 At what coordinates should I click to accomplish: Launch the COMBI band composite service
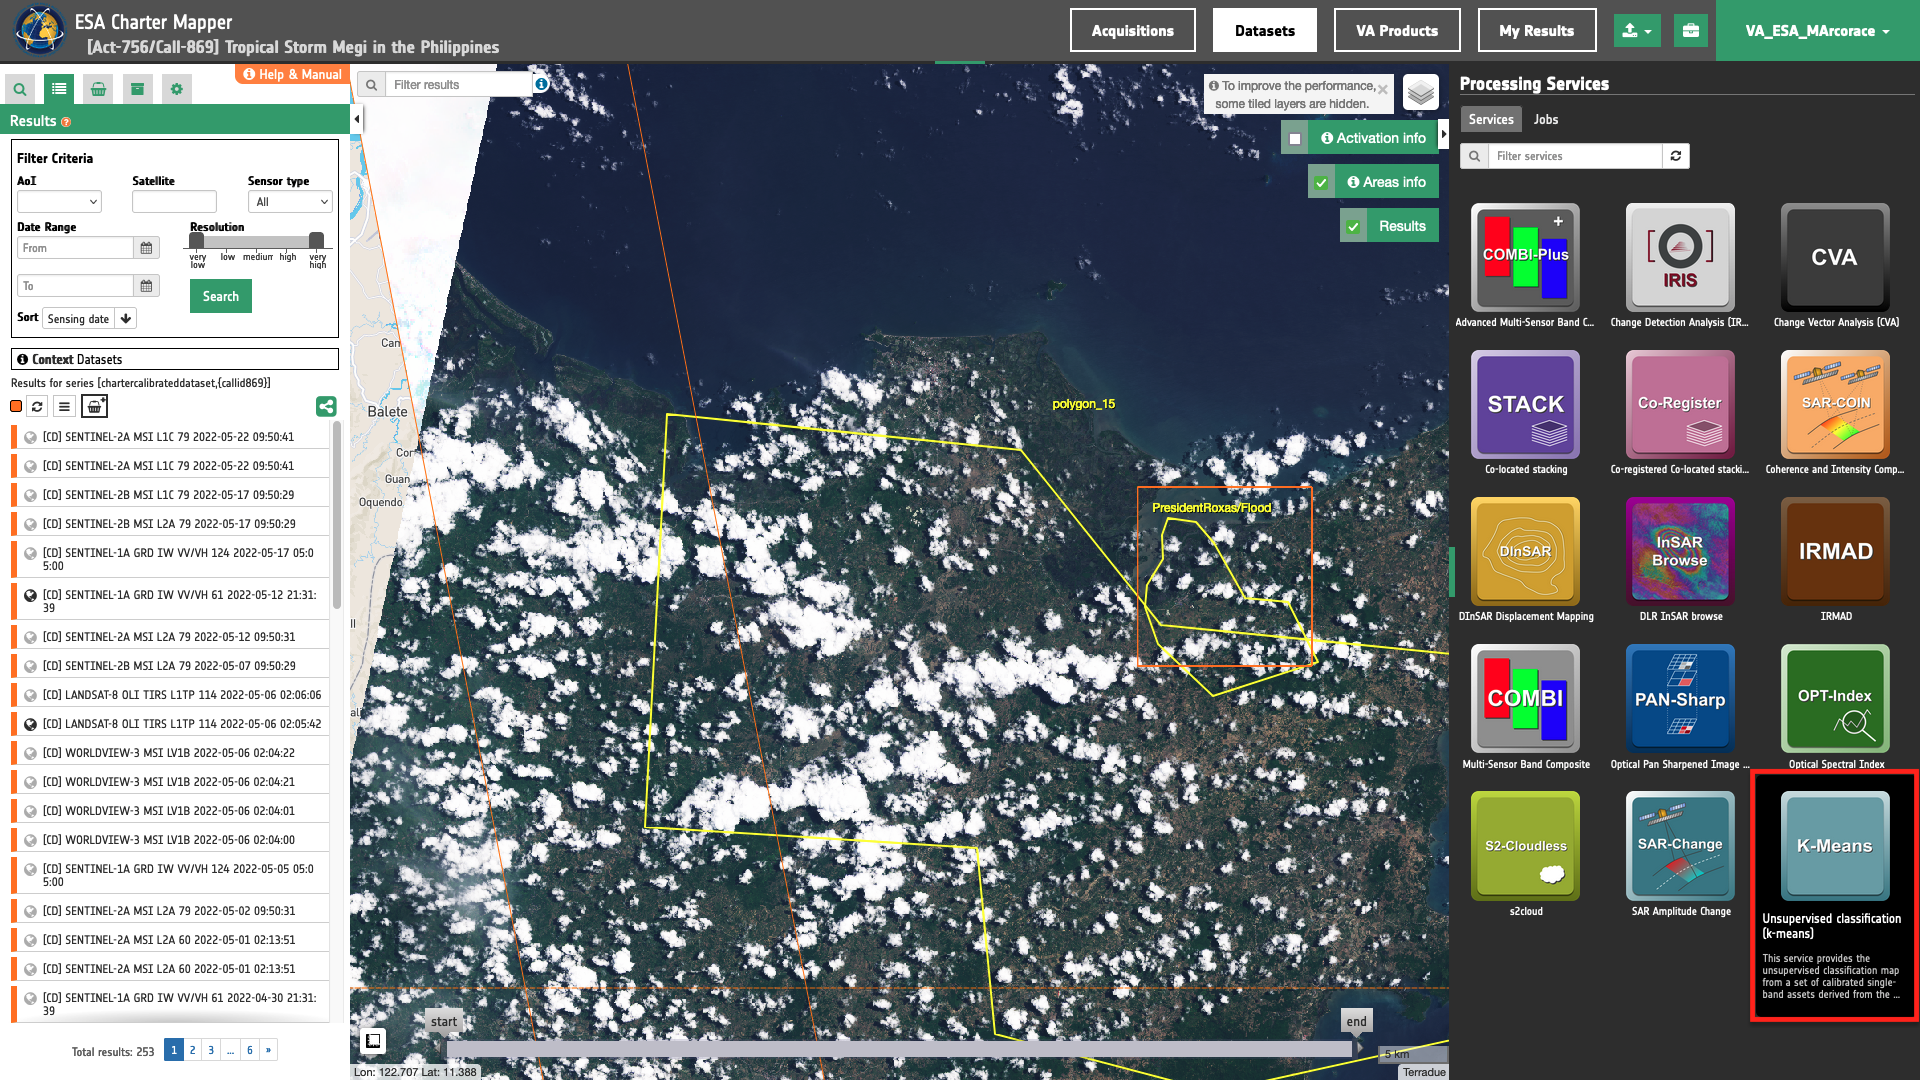(1525, 698)
